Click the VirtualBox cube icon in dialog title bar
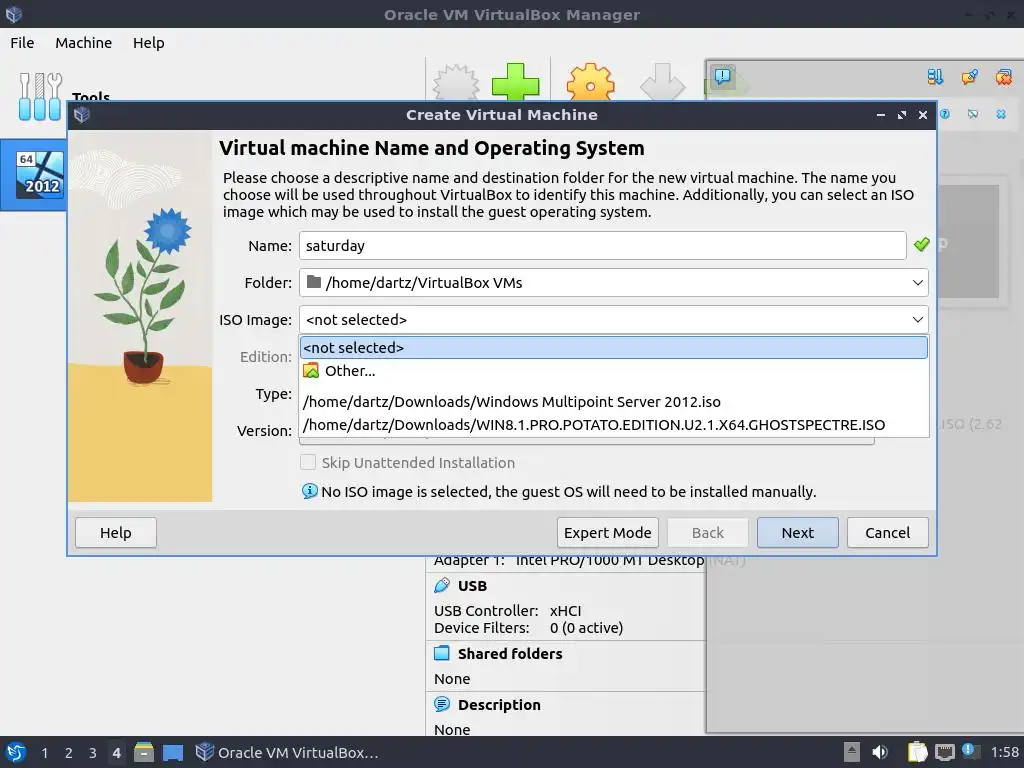 pyautogui.click(x=82, y=115)
